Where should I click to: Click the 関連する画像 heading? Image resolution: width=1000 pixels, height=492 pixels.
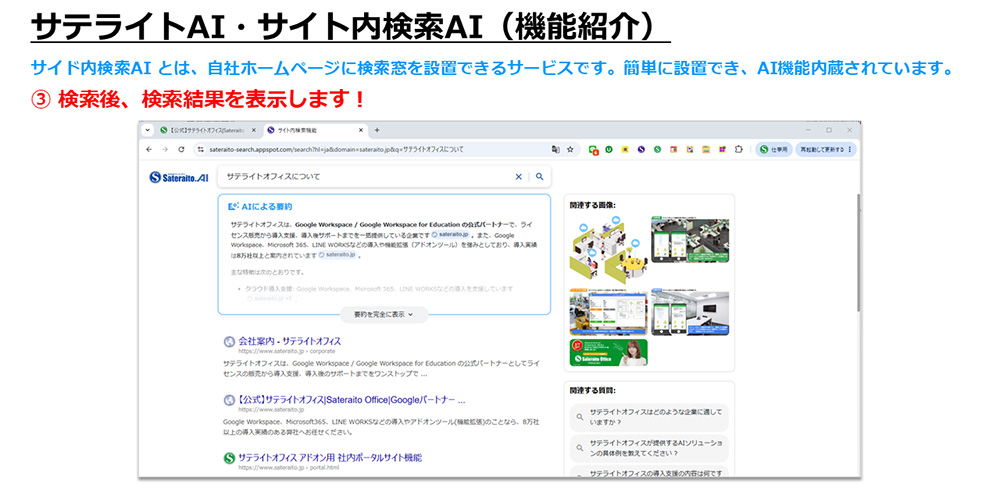pos(592,205)
